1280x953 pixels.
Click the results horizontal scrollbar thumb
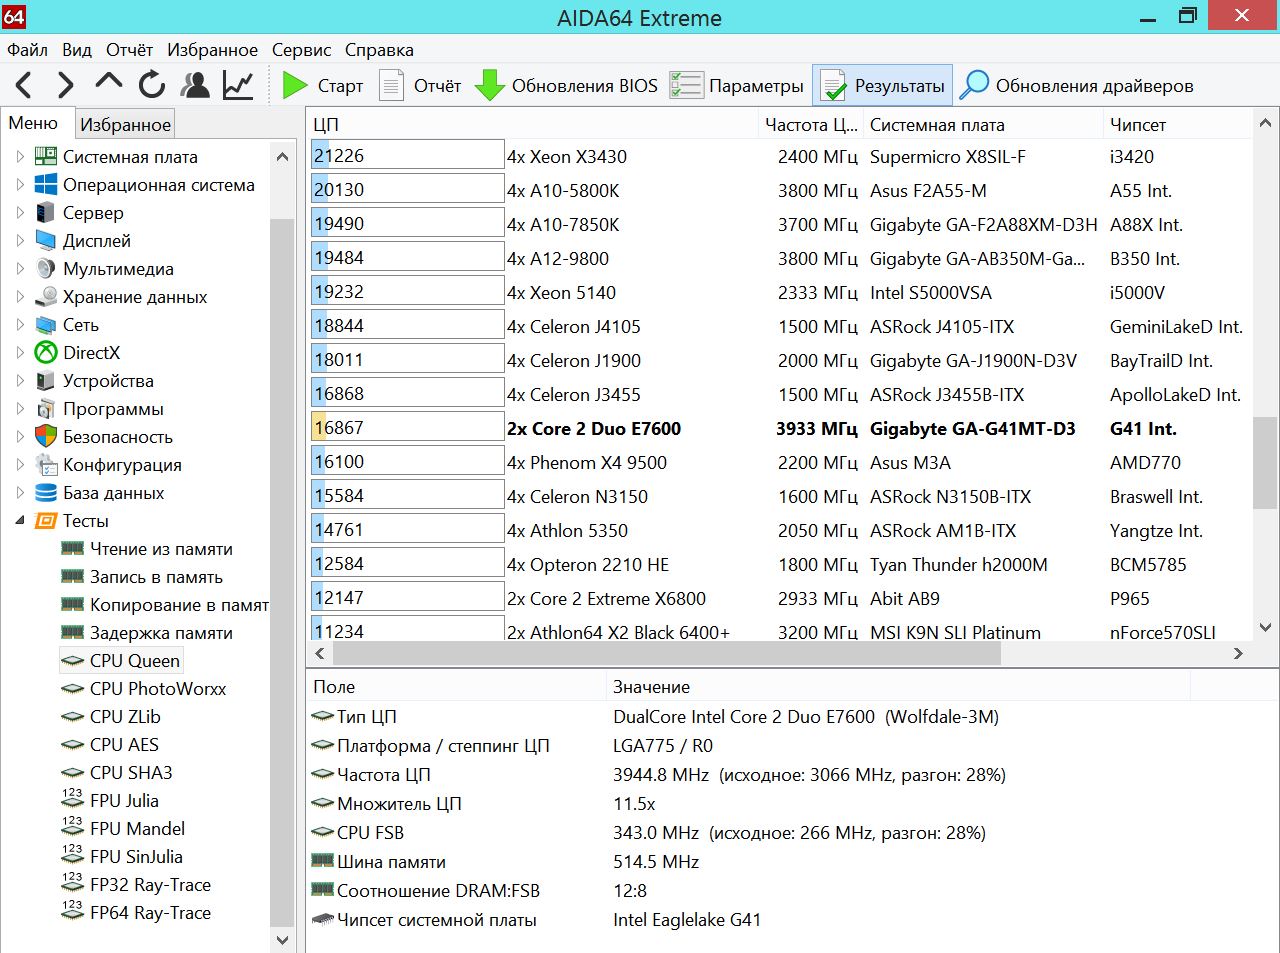667,653
